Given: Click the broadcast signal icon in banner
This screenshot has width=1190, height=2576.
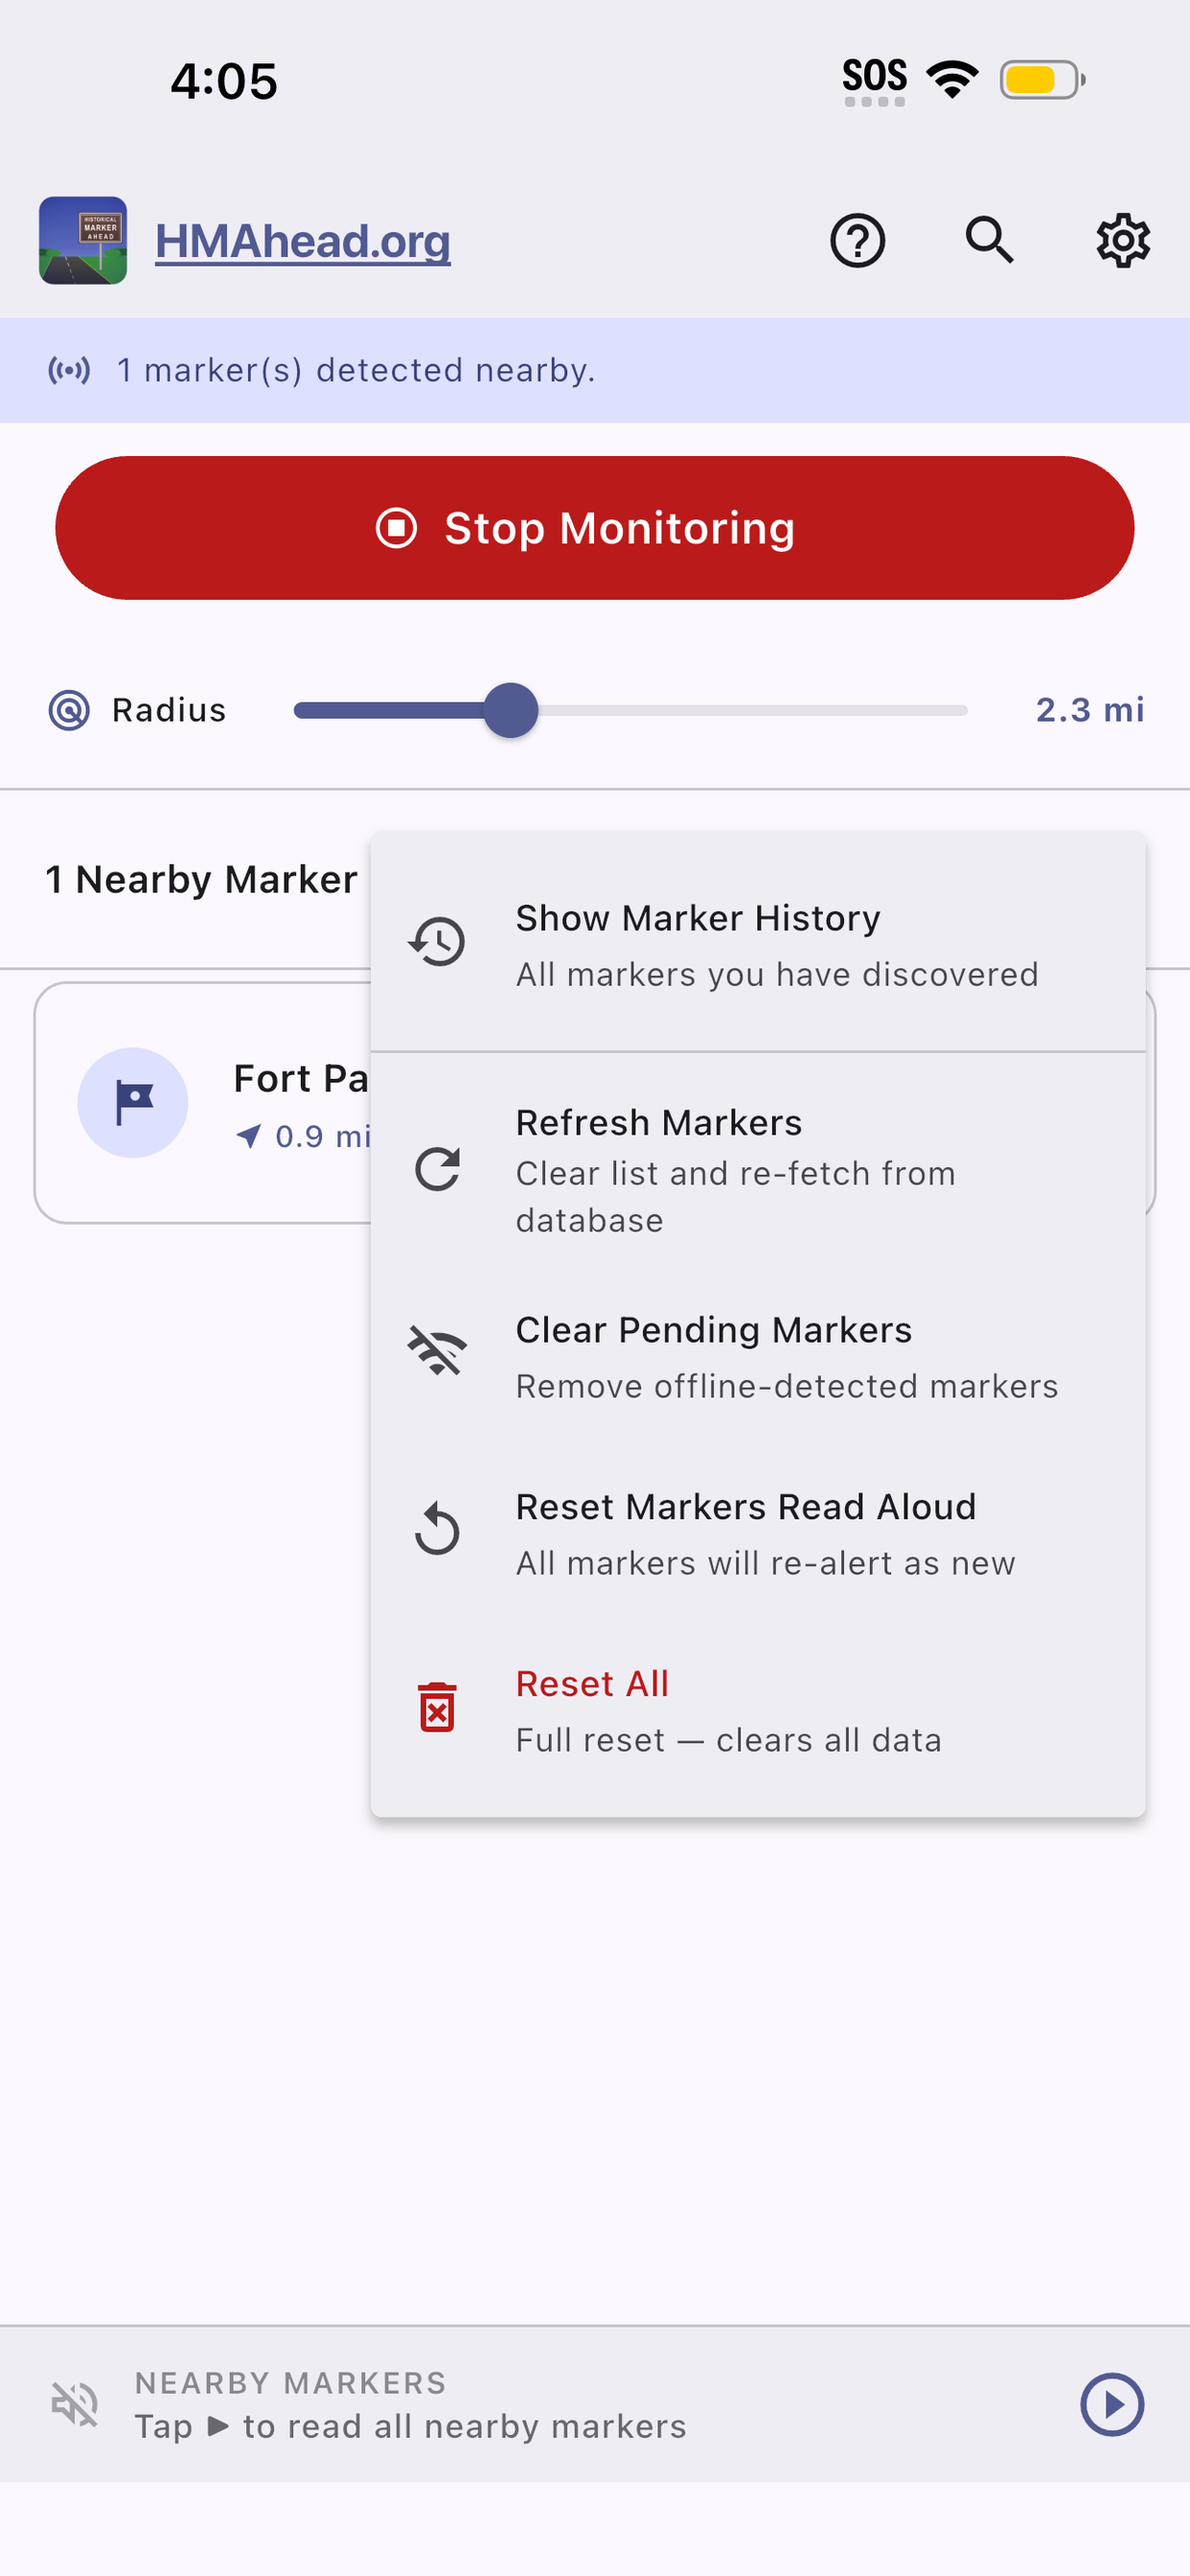Looking at the screenshot, I should [x=69, y=371].
